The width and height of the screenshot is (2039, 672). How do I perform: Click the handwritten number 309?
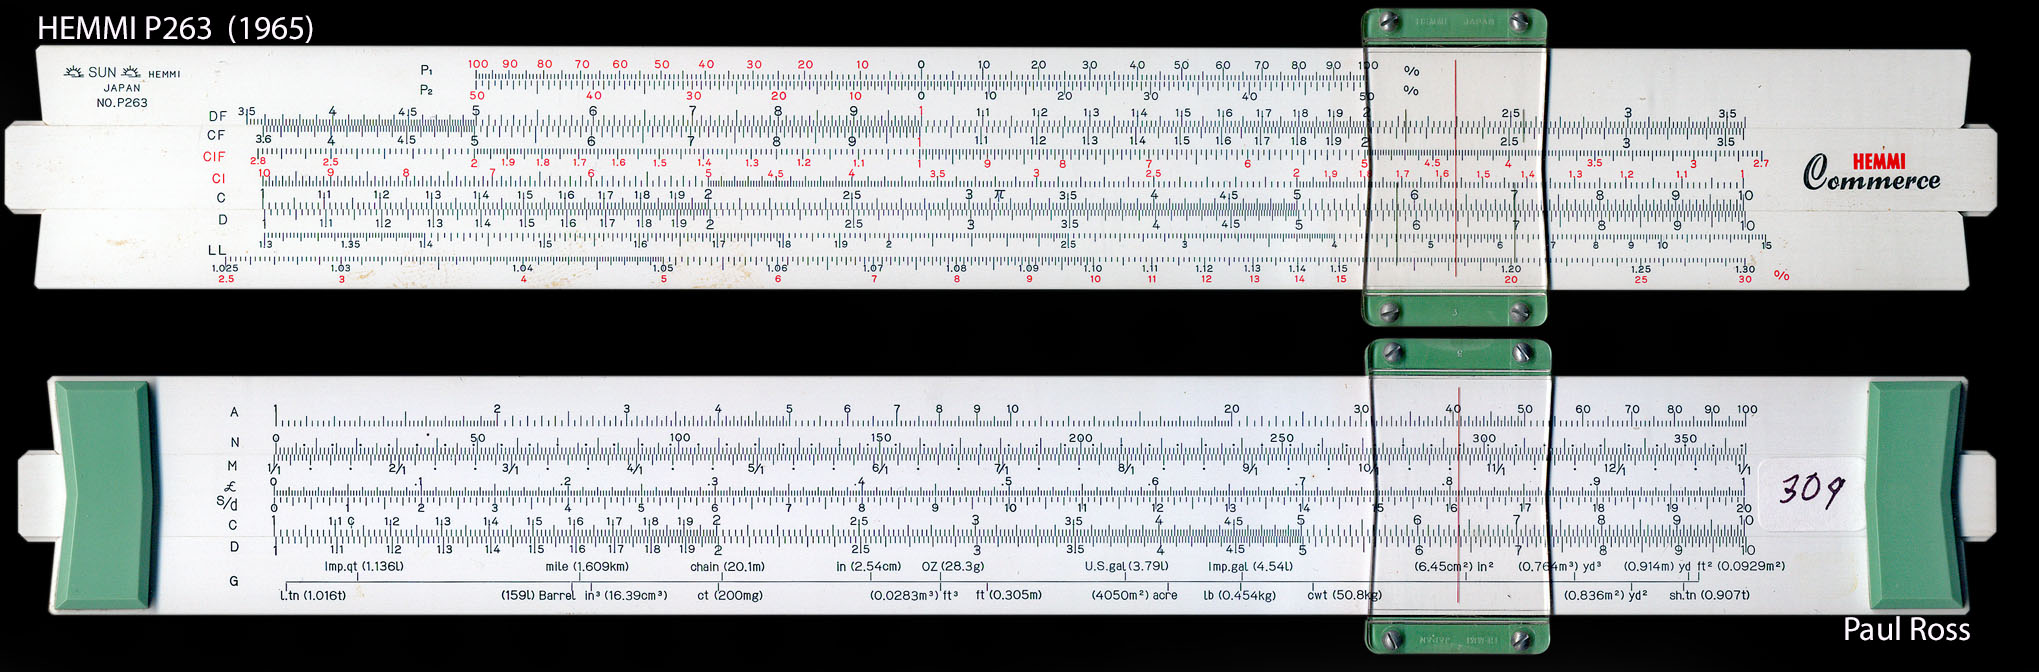coord(1811,490)
